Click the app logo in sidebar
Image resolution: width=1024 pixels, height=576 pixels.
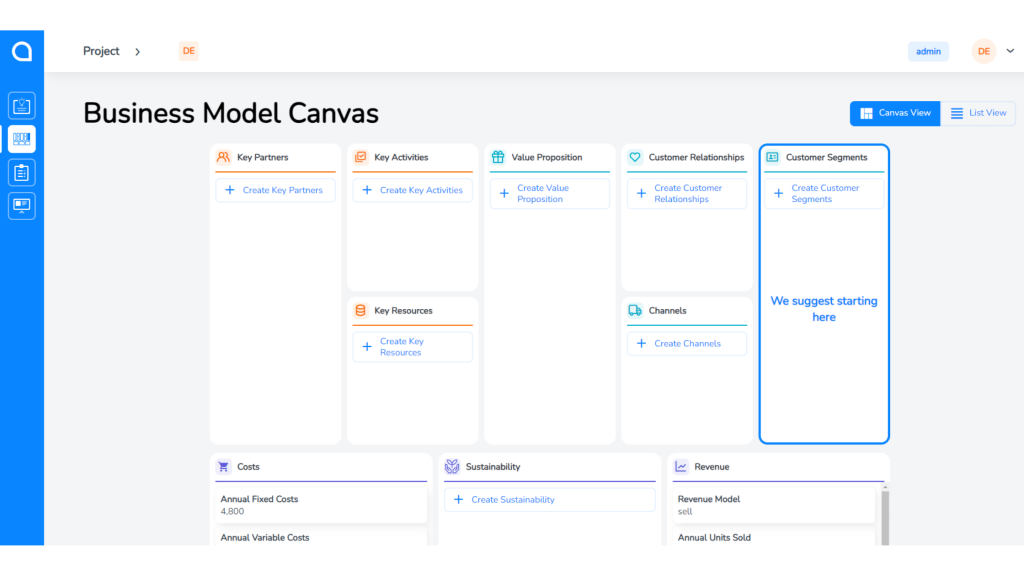click(22, 51)
